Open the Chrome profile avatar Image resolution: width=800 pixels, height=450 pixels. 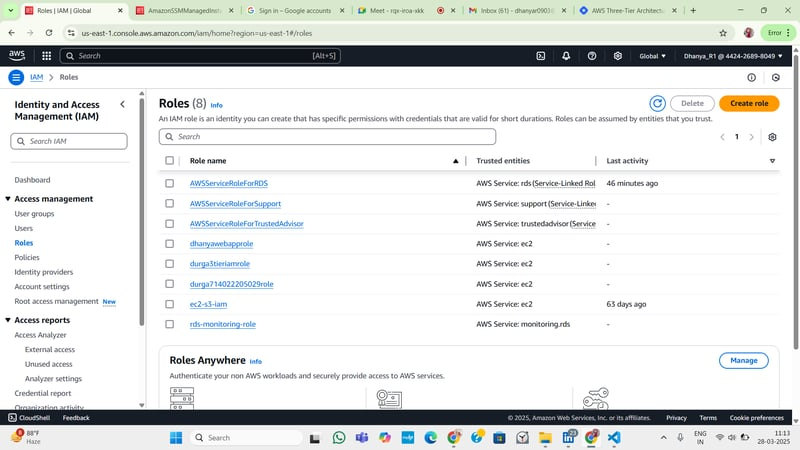pos(749,33)
